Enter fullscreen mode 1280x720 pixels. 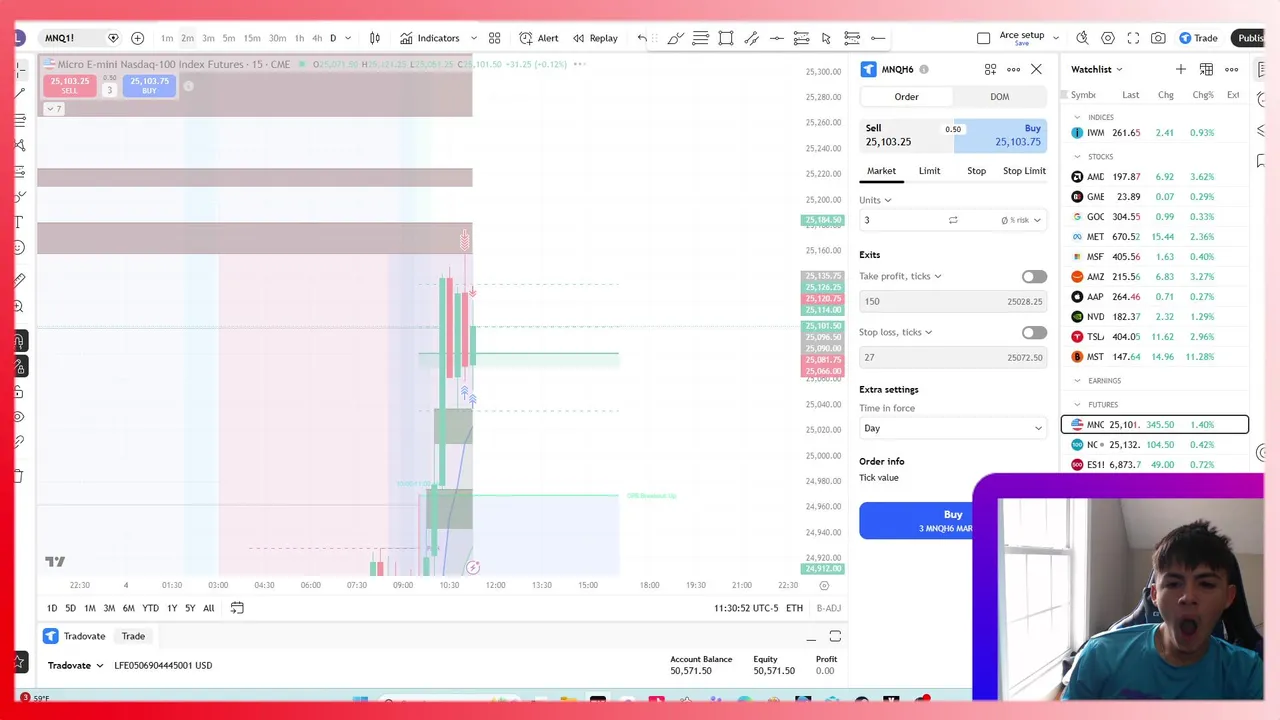1133,38
